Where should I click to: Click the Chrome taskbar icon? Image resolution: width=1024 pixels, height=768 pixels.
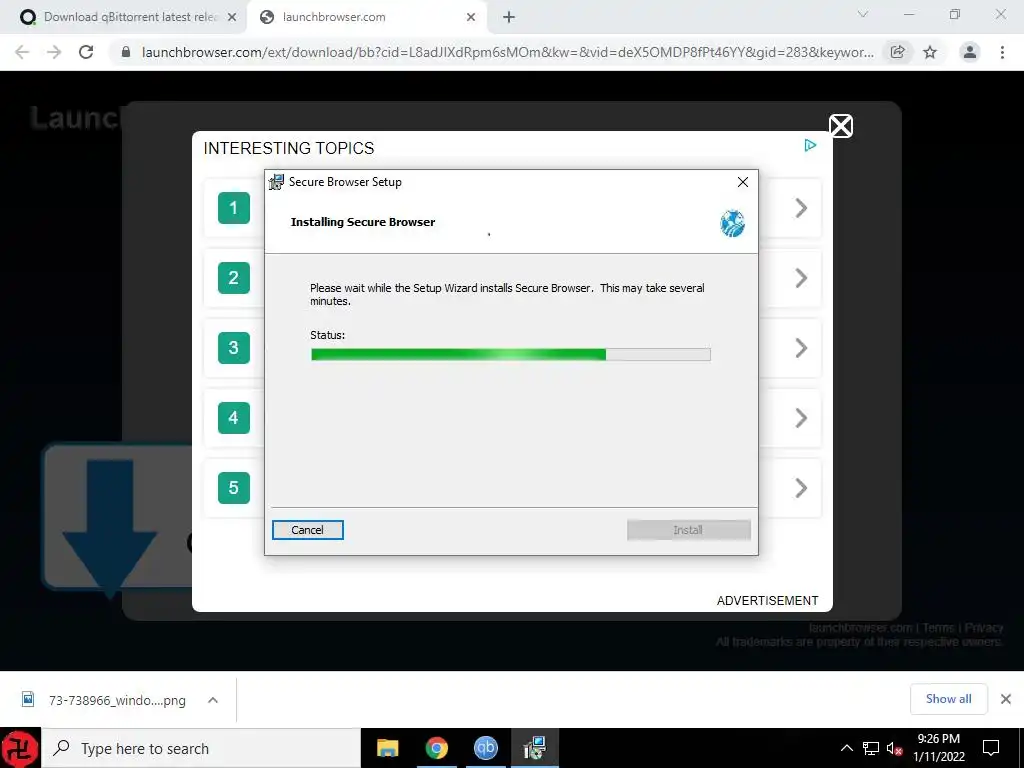point(436,748)
